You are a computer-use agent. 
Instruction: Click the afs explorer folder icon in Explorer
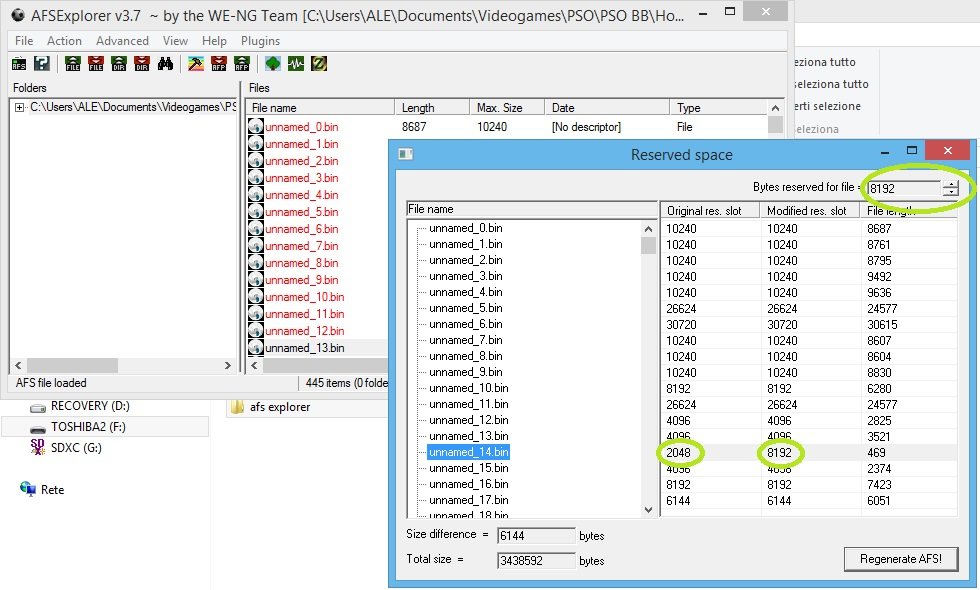click(x=238, y=407)
